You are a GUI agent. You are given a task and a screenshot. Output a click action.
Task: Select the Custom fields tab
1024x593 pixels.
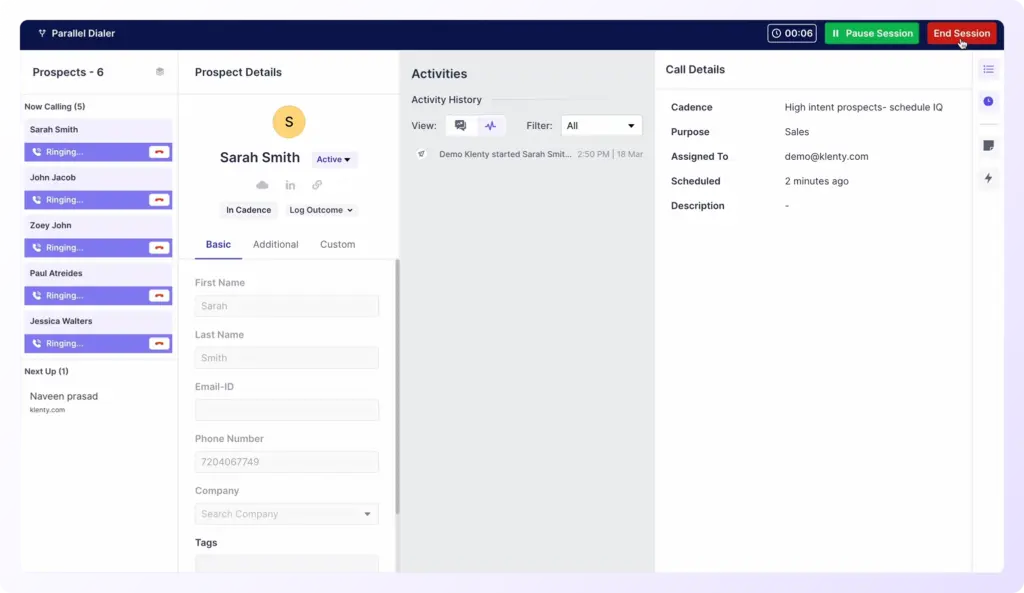tap(337, 244)
